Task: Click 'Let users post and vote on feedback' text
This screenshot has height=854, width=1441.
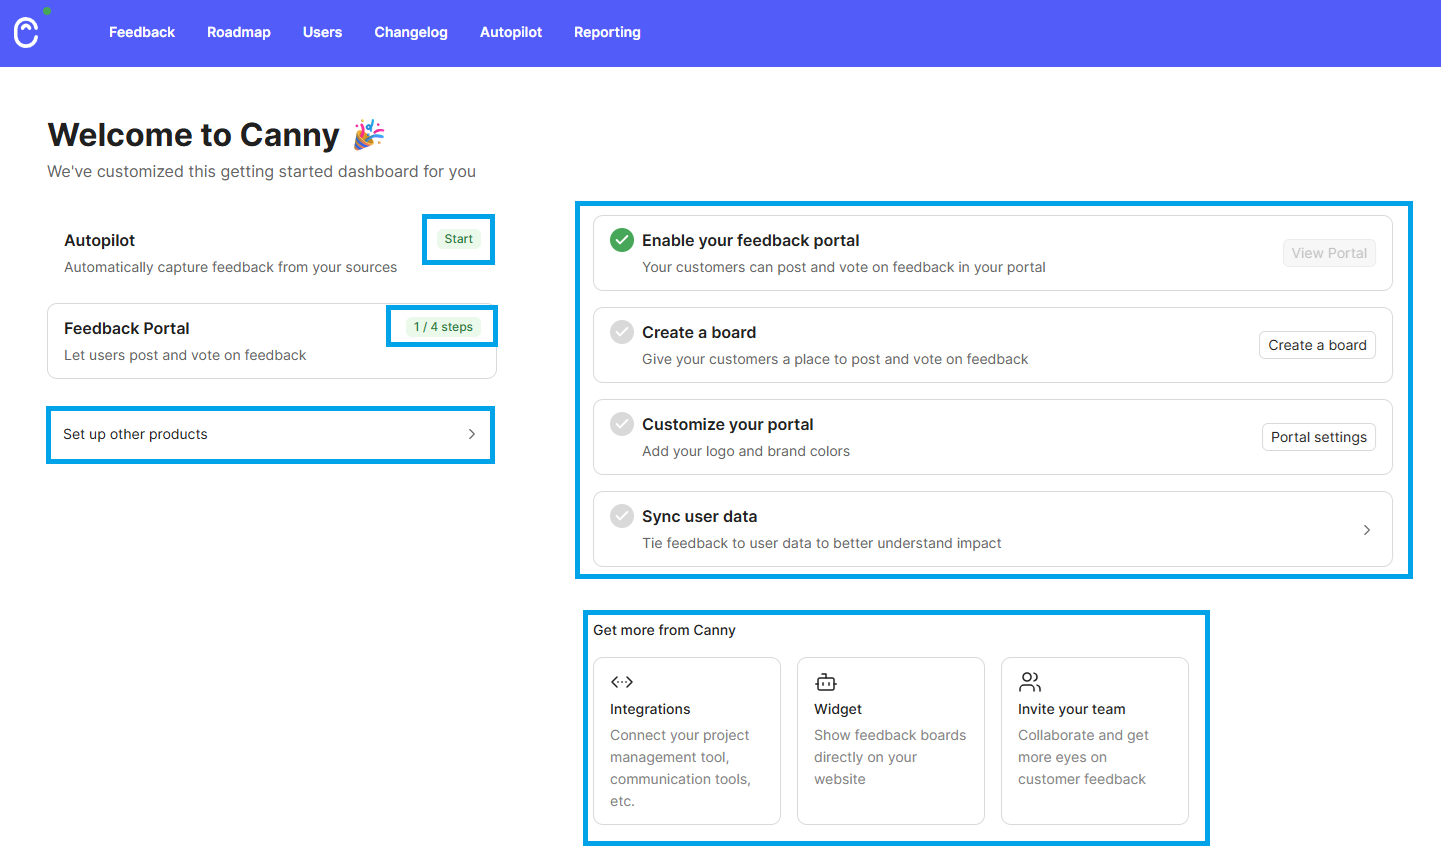Action: tap(185, 355)
